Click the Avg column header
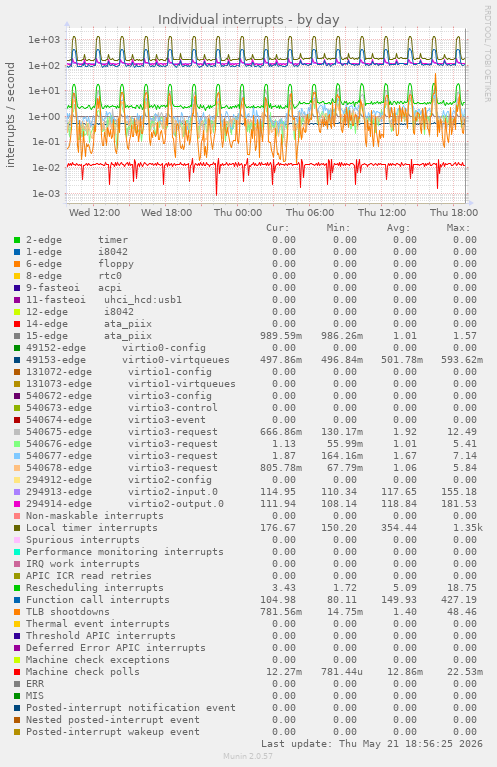This screenshot has height=767, width=497. tap(398, 228)
